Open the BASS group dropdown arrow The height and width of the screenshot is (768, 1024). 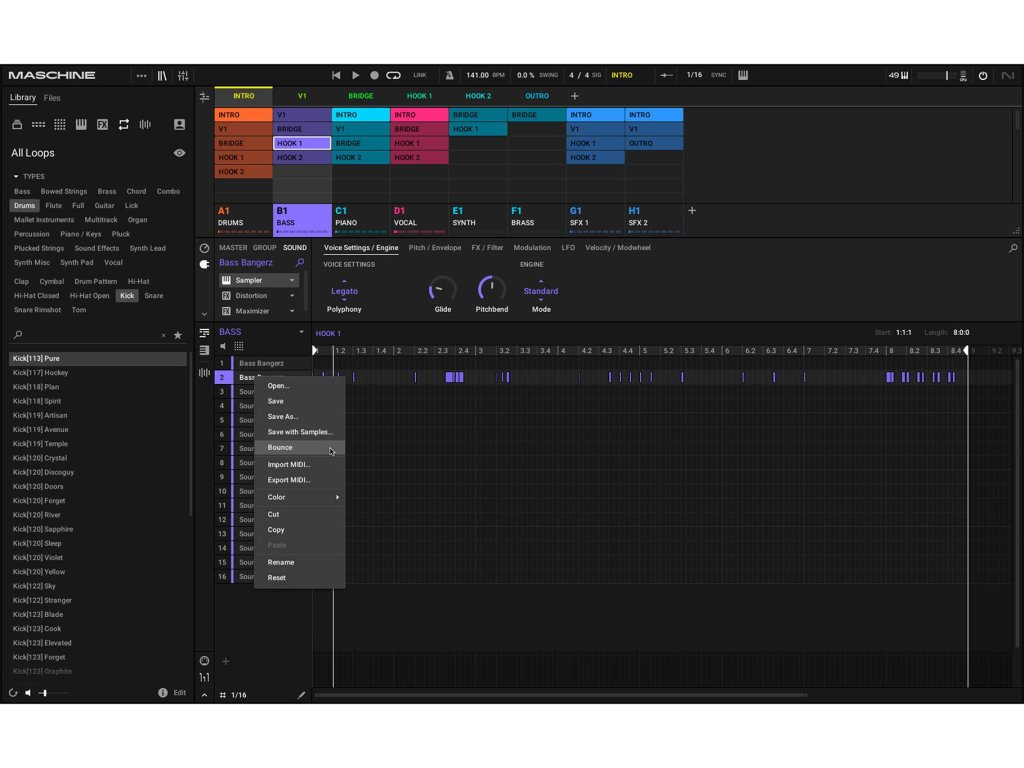(301, 332)
